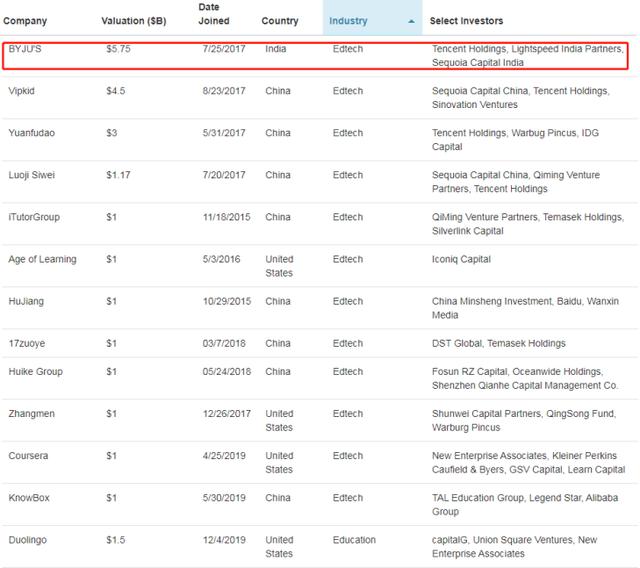Click the Huike Group company name
This screenshot has height=568, width=640.
(x=35, y=371)
